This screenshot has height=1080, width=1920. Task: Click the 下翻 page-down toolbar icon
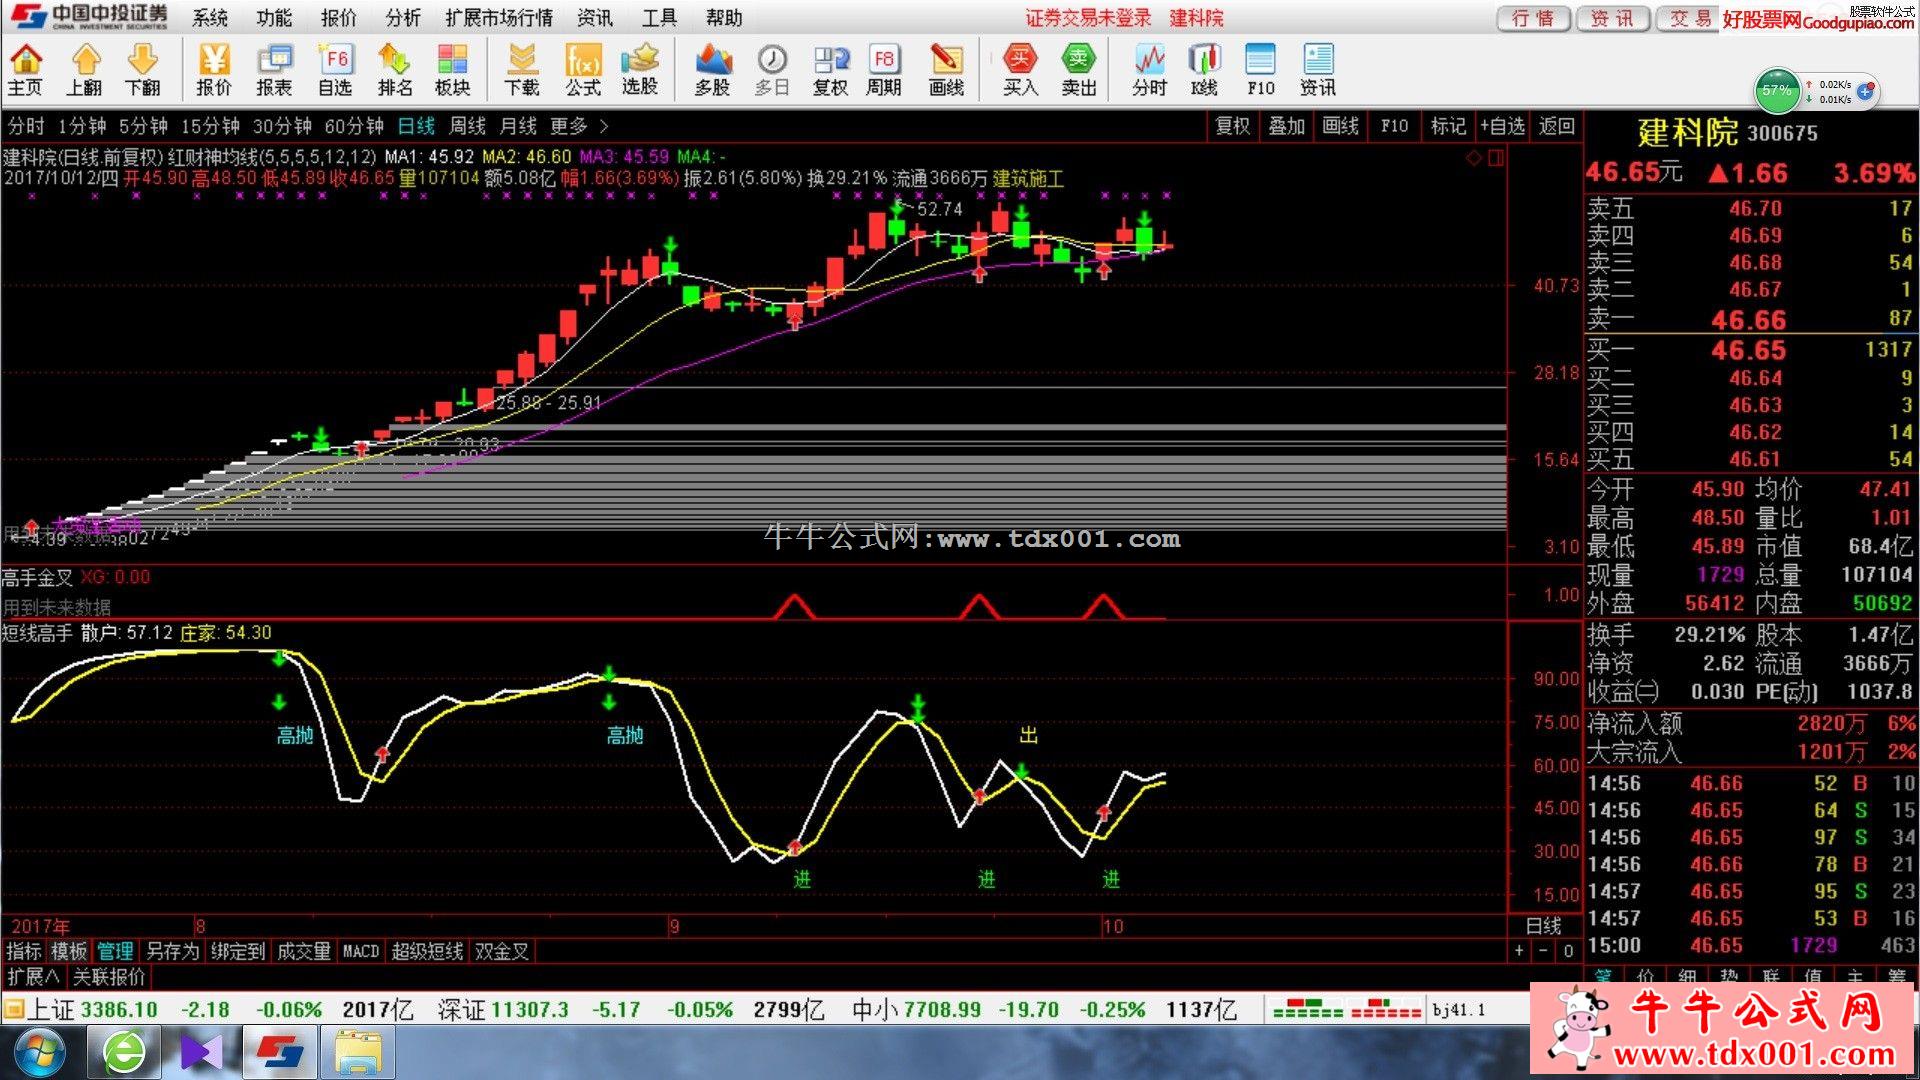(143, 70)
